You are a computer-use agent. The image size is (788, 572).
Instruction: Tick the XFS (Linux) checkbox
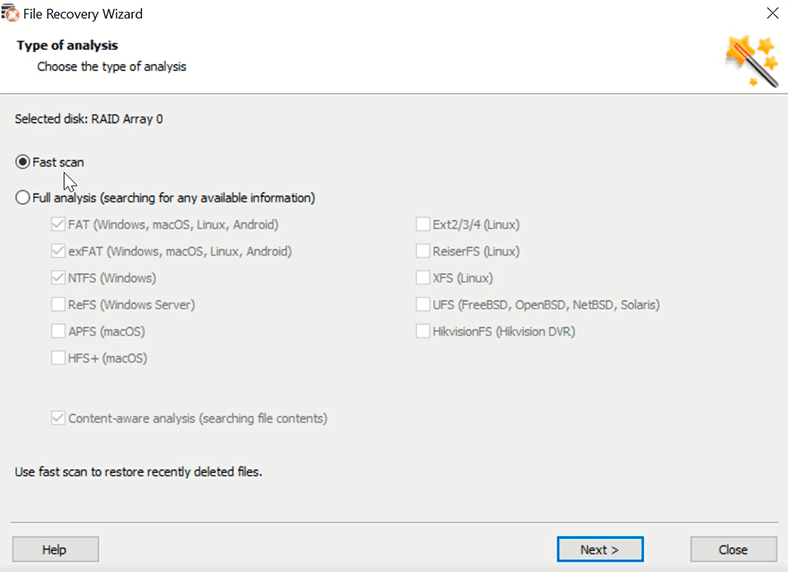(423, 277)
